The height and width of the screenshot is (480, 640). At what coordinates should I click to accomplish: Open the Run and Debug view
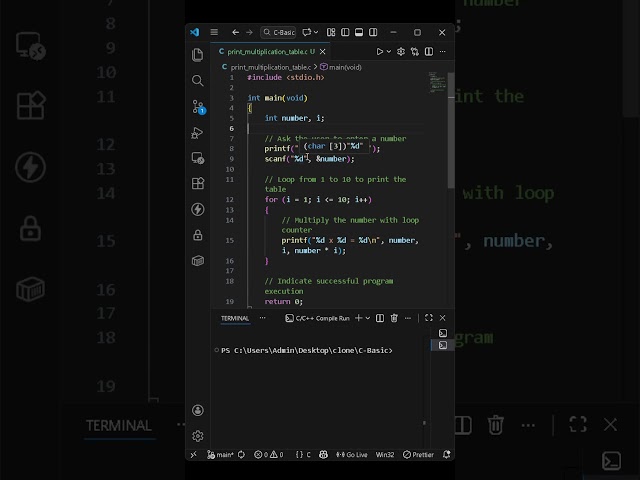(198, 133)
